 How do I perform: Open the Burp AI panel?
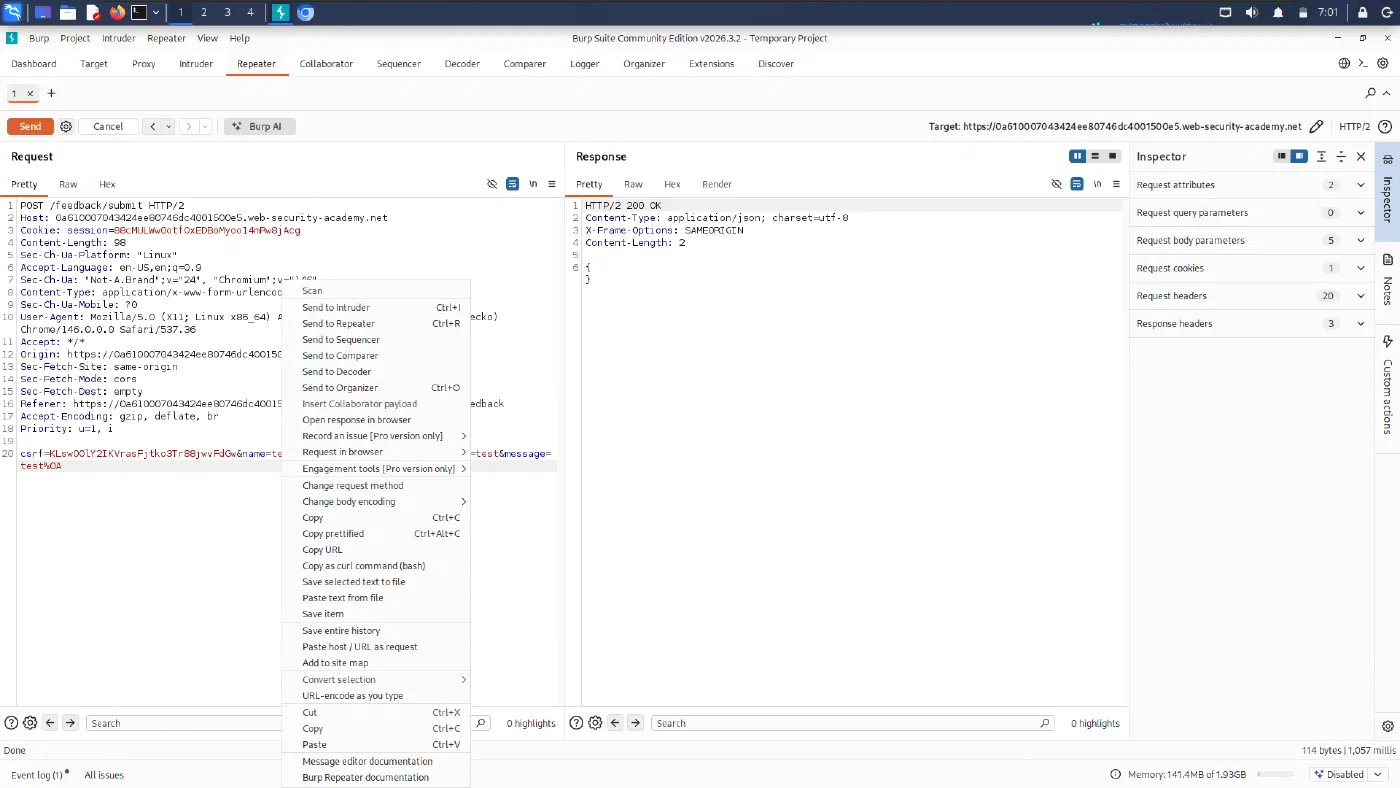tap(259, 127)
